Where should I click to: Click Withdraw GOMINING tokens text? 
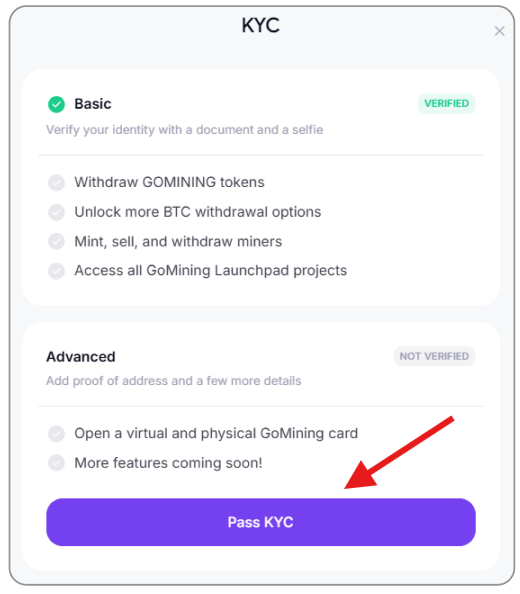pyautogui.click(x=169, y=182)
